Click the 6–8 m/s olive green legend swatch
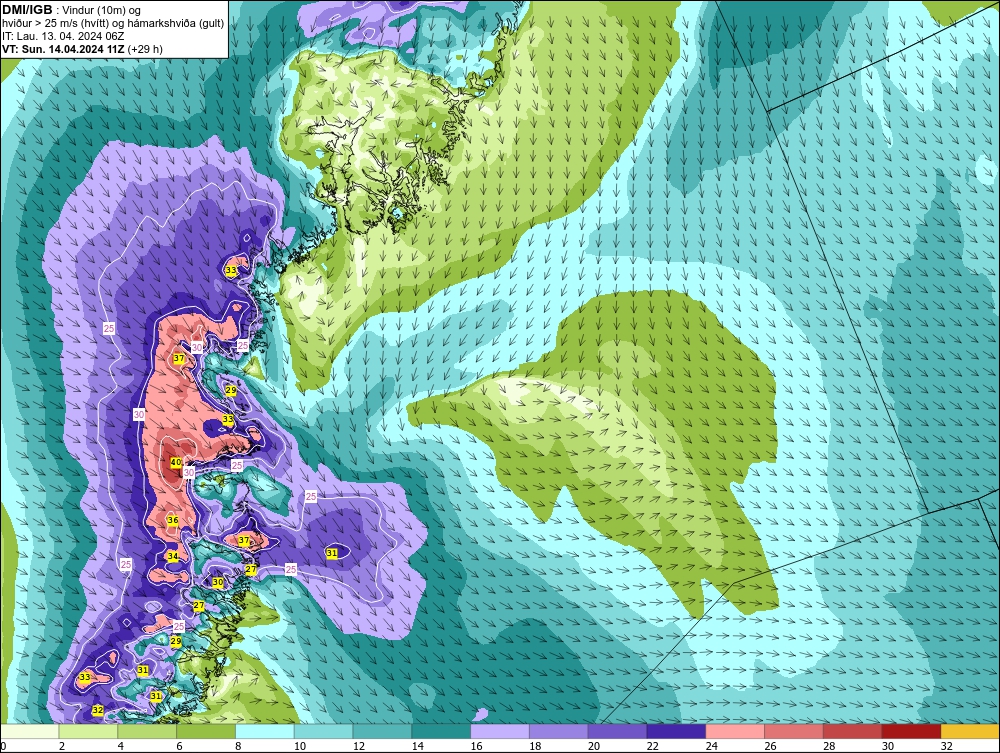Screen dimensions: 1000x753 point(206,731)
